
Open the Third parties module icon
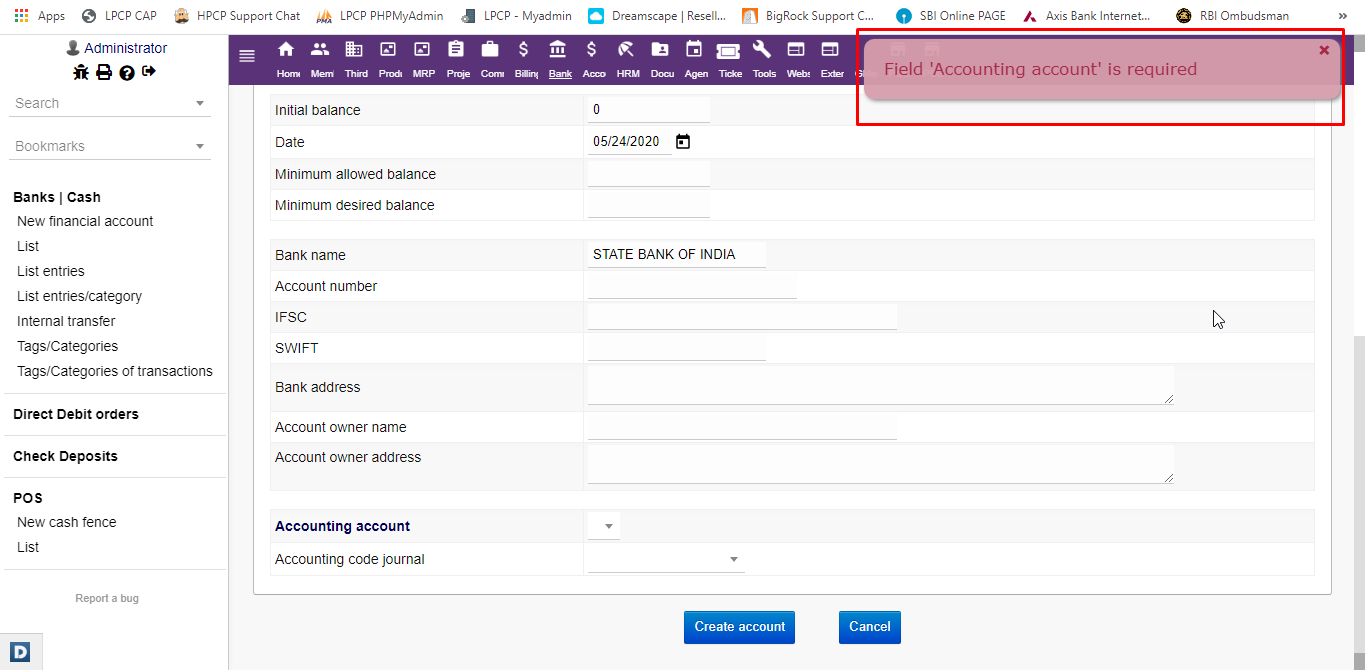[x=355, y=50]
